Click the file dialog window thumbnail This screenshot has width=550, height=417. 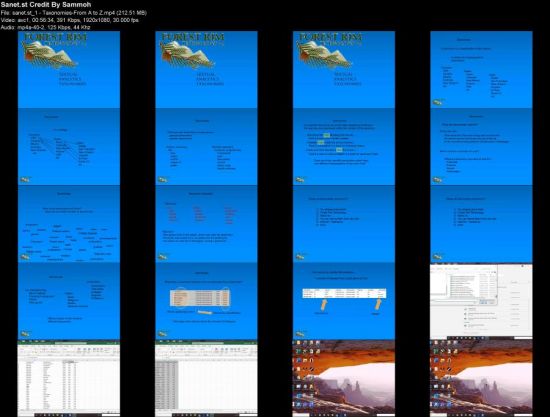point(481,301)
